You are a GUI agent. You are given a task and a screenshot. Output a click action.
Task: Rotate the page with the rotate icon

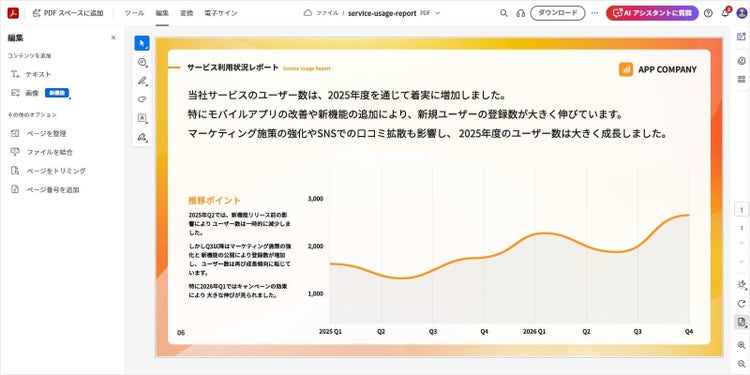741,303
